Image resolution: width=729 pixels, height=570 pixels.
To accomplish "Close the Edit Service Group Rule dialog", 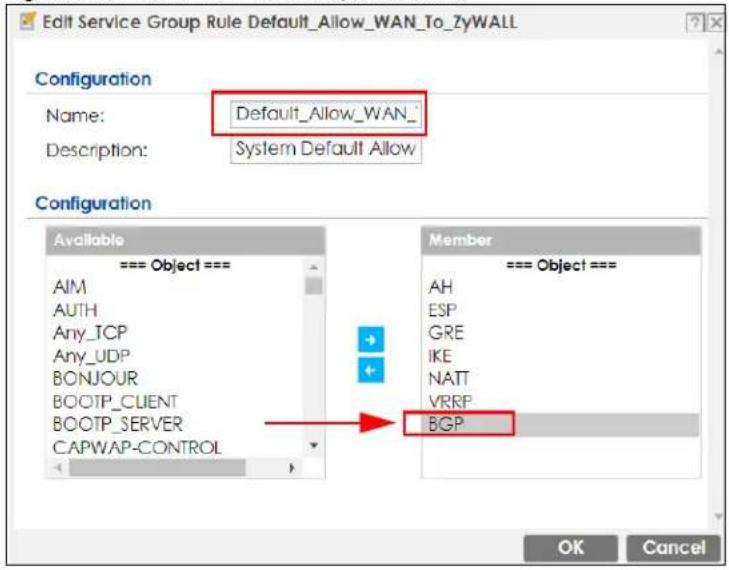I will point(715,22).
